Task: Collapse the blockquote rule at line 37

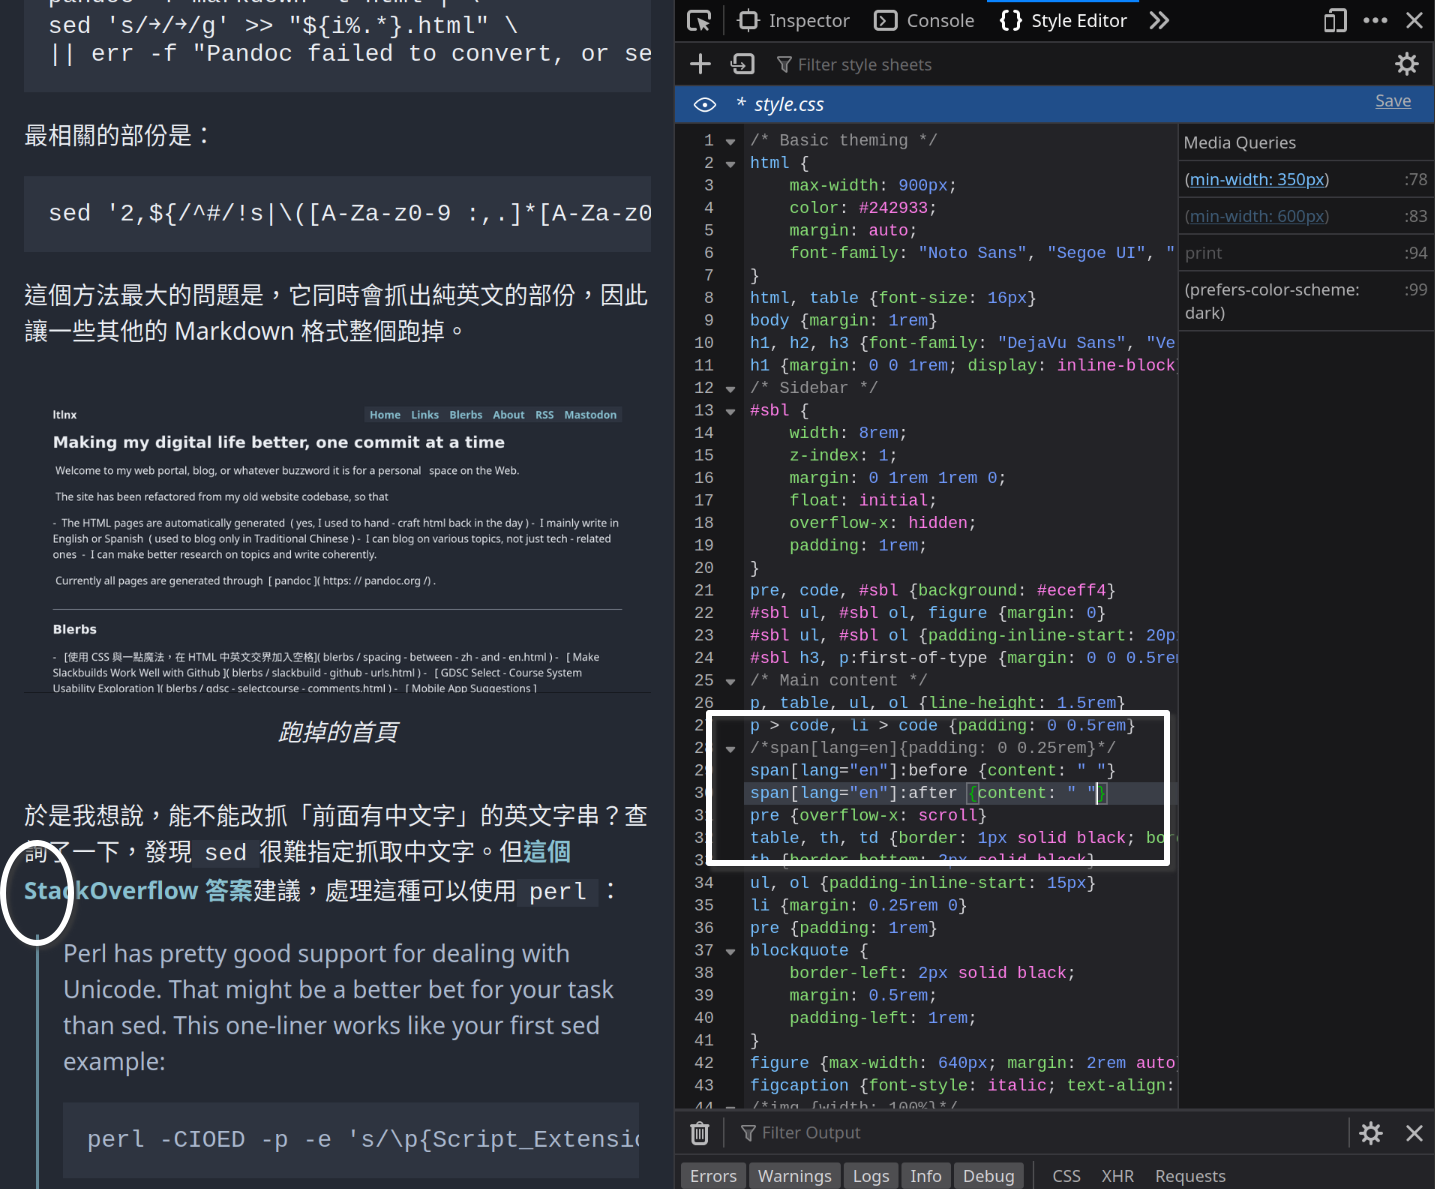Action: (x=730, y=951)
